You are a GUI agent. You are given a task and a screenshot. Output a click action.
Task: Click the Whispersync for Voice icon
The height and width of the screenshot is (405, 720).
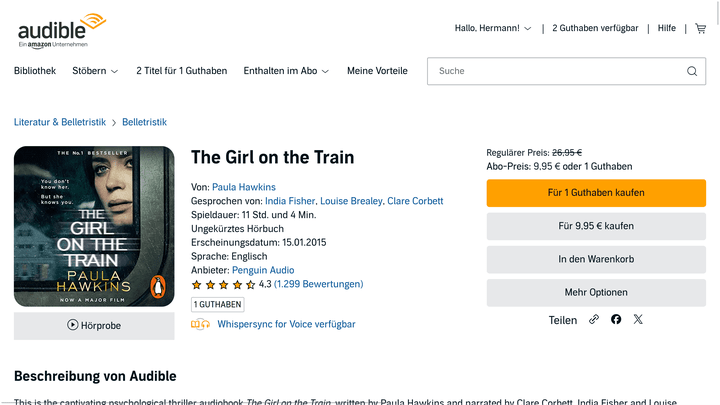(x=201, y=324)
